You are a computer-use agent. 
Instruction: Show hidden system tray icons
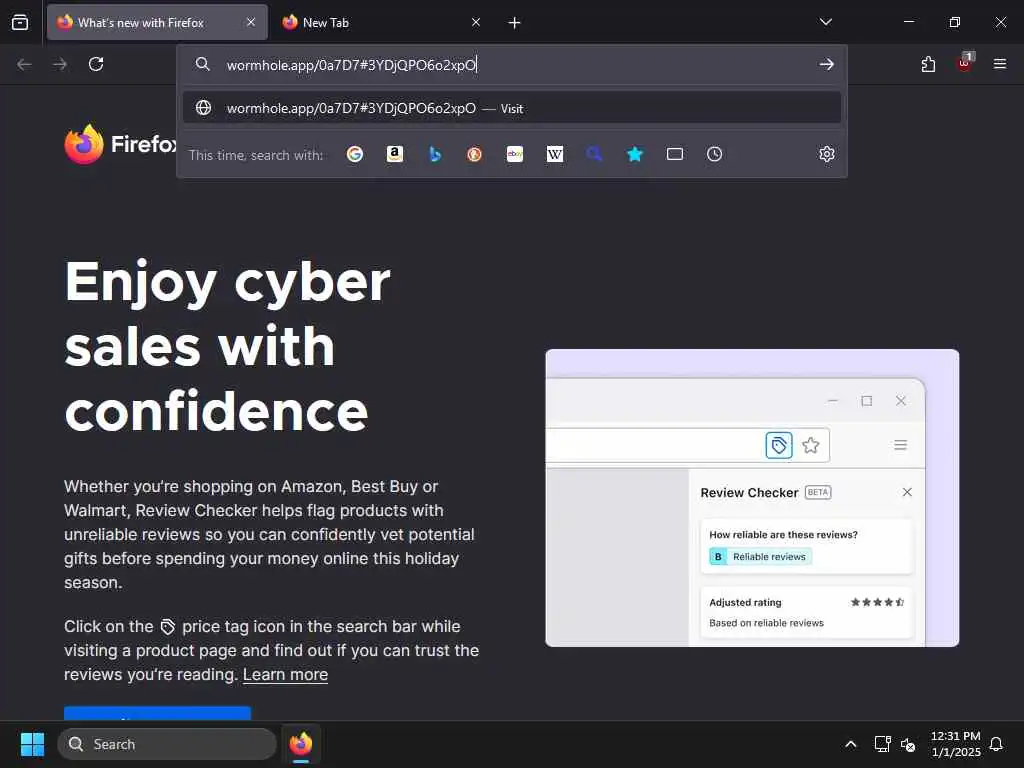pos(851,744)
